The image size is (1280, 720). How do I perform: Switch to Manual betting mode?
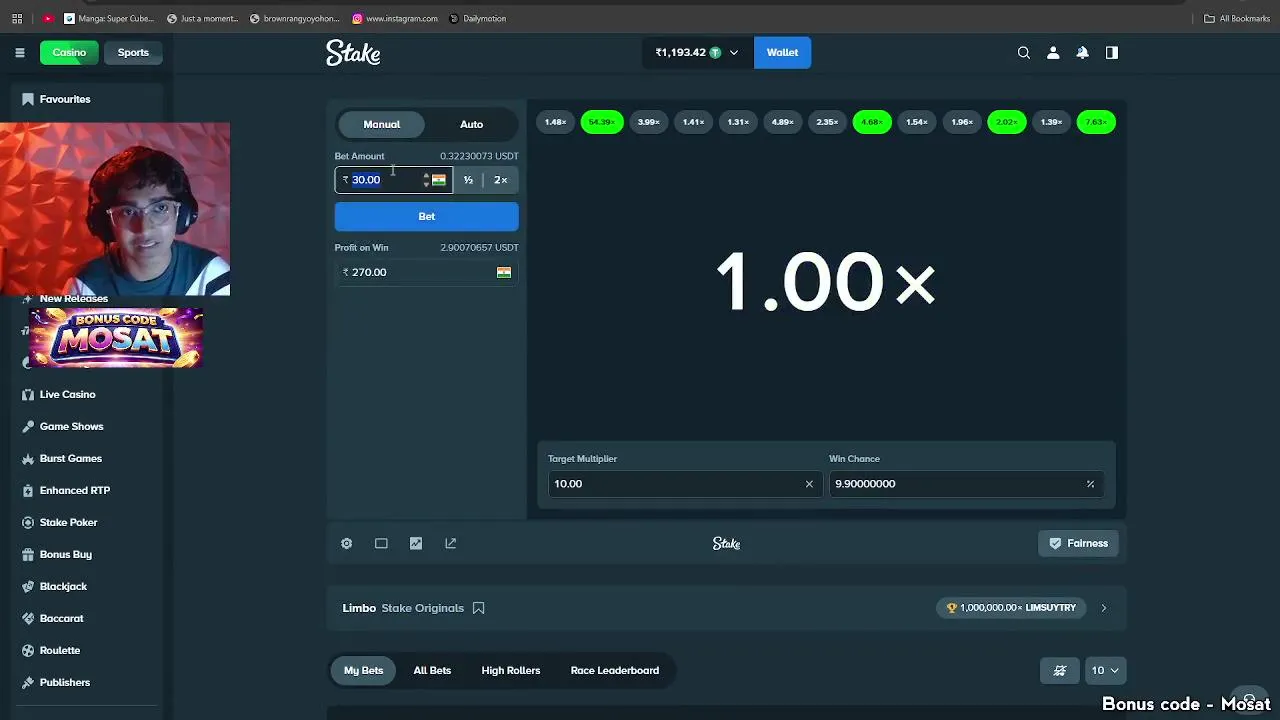381,124
